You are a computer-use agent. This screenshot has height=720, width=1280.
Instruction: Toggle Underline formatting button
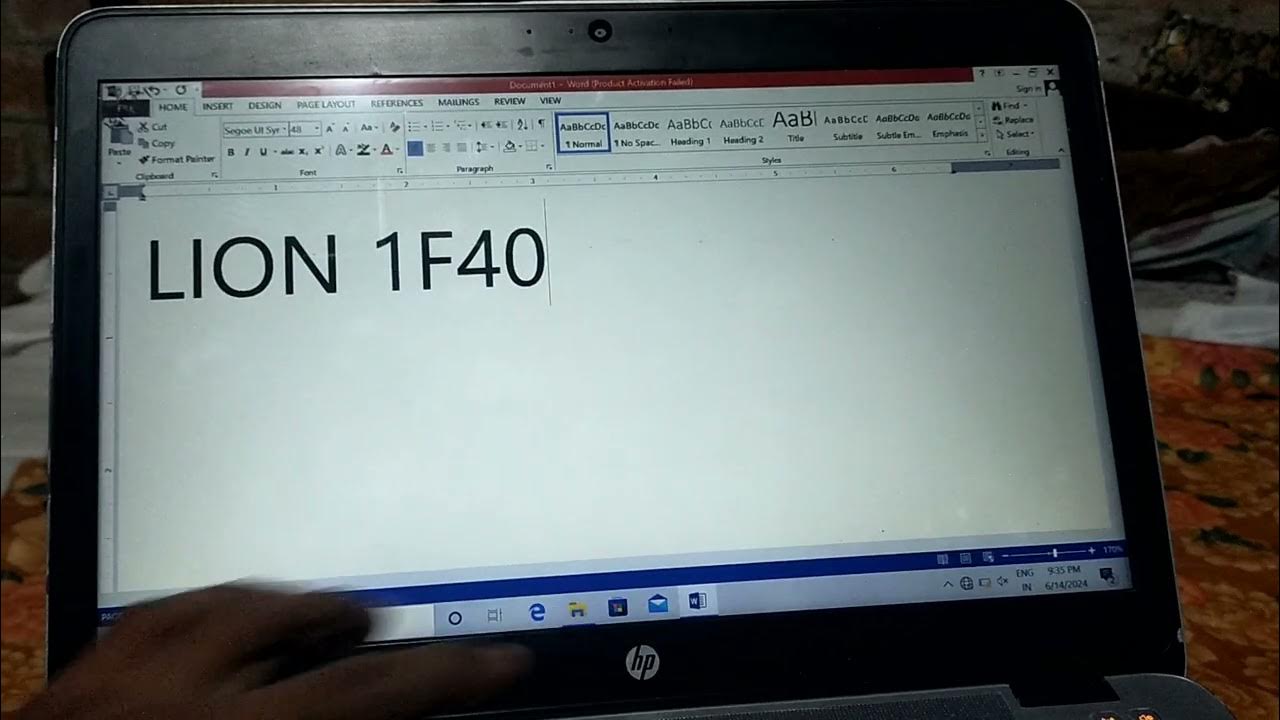coord(263,152)
